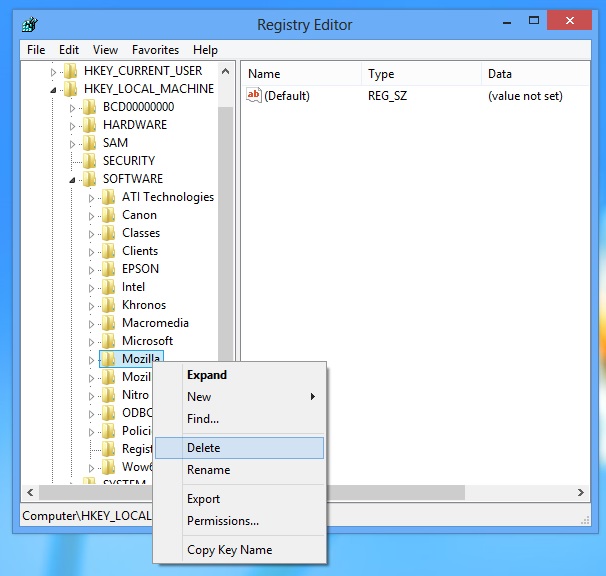Click the horizontal scroll-right arrow
The image size is (606, 576).
[580, 492]
